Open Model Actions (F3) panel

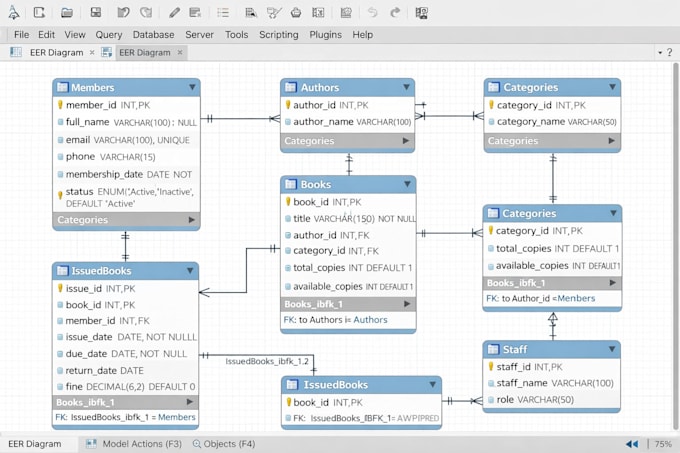(142, 444)
